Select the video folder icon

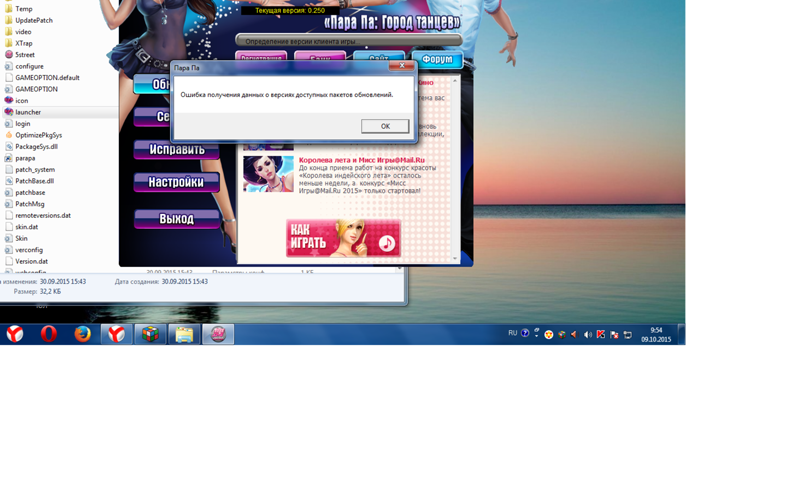[9, 32]
